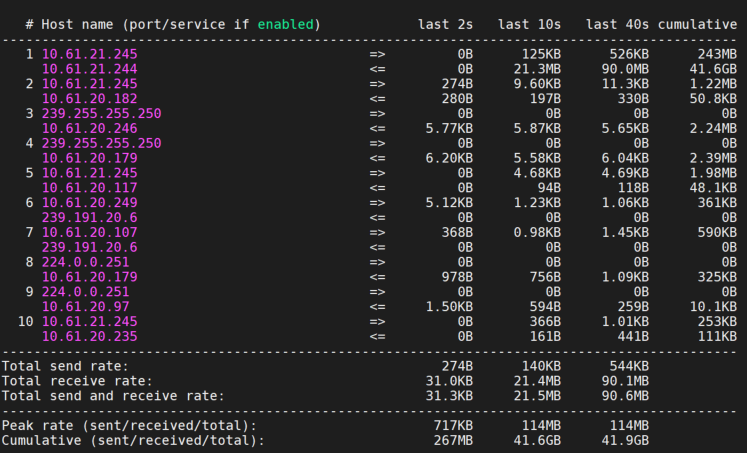
Task: Click the 'Total send rate:' label
Action: pyautogui.click(x=65, y=366)
